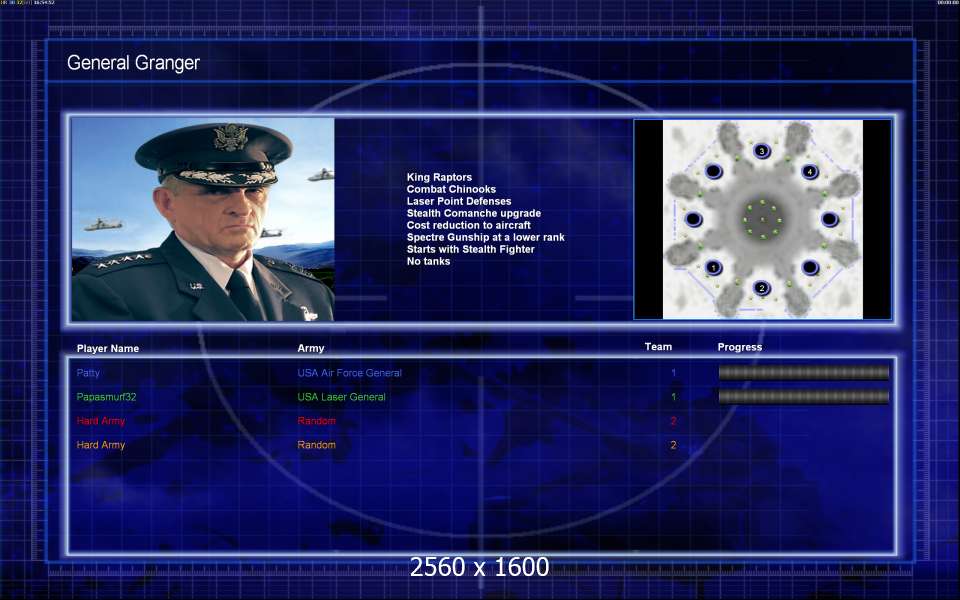Select start position 4 on the map
Viewport: 960px width, 600px height.
pos(810,171)
